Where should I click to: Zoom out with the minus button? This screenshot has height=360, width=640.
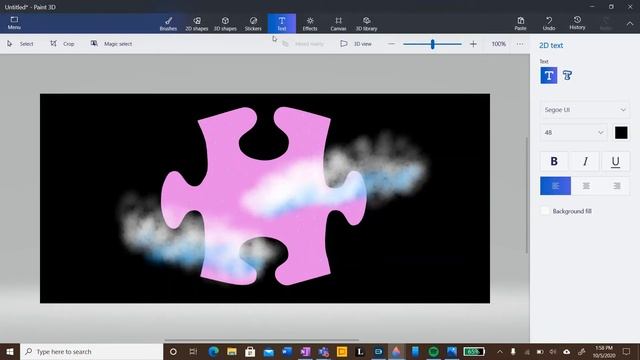click(x=391, y=44)
